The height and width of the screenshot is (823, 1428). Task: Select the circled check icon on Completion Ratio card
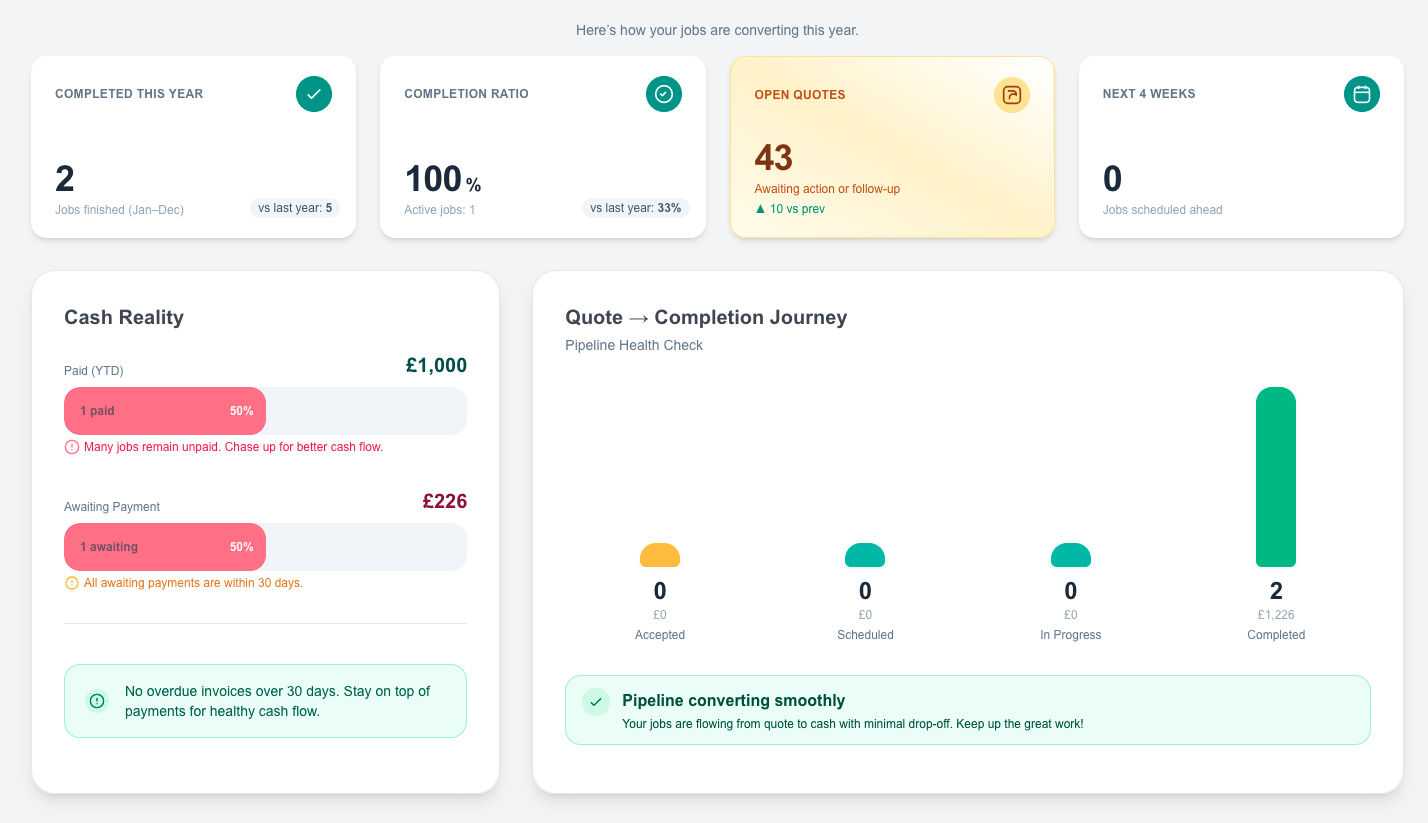(x=663, y=94)
